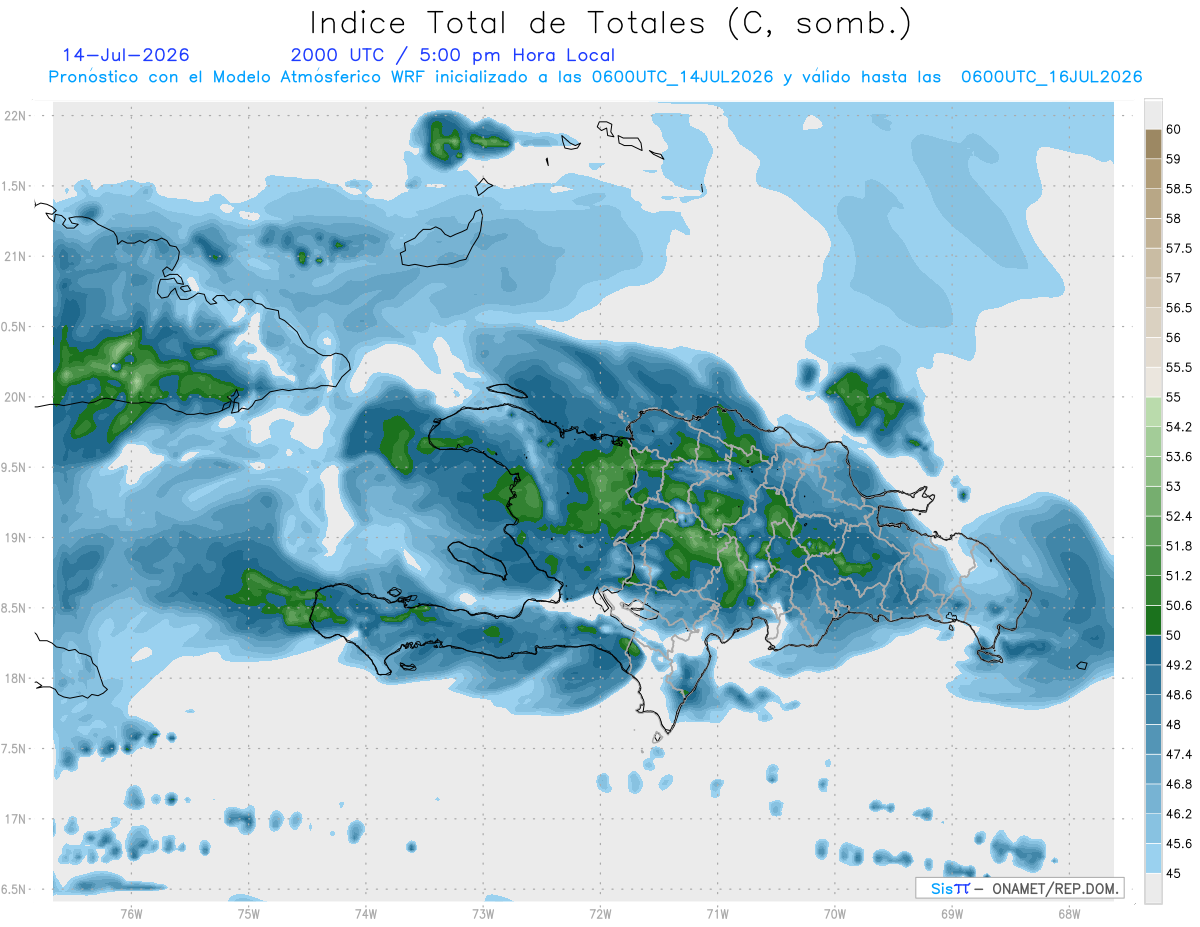
Task: Click the "20N" latitude label
Action: (x=16, y=397)
